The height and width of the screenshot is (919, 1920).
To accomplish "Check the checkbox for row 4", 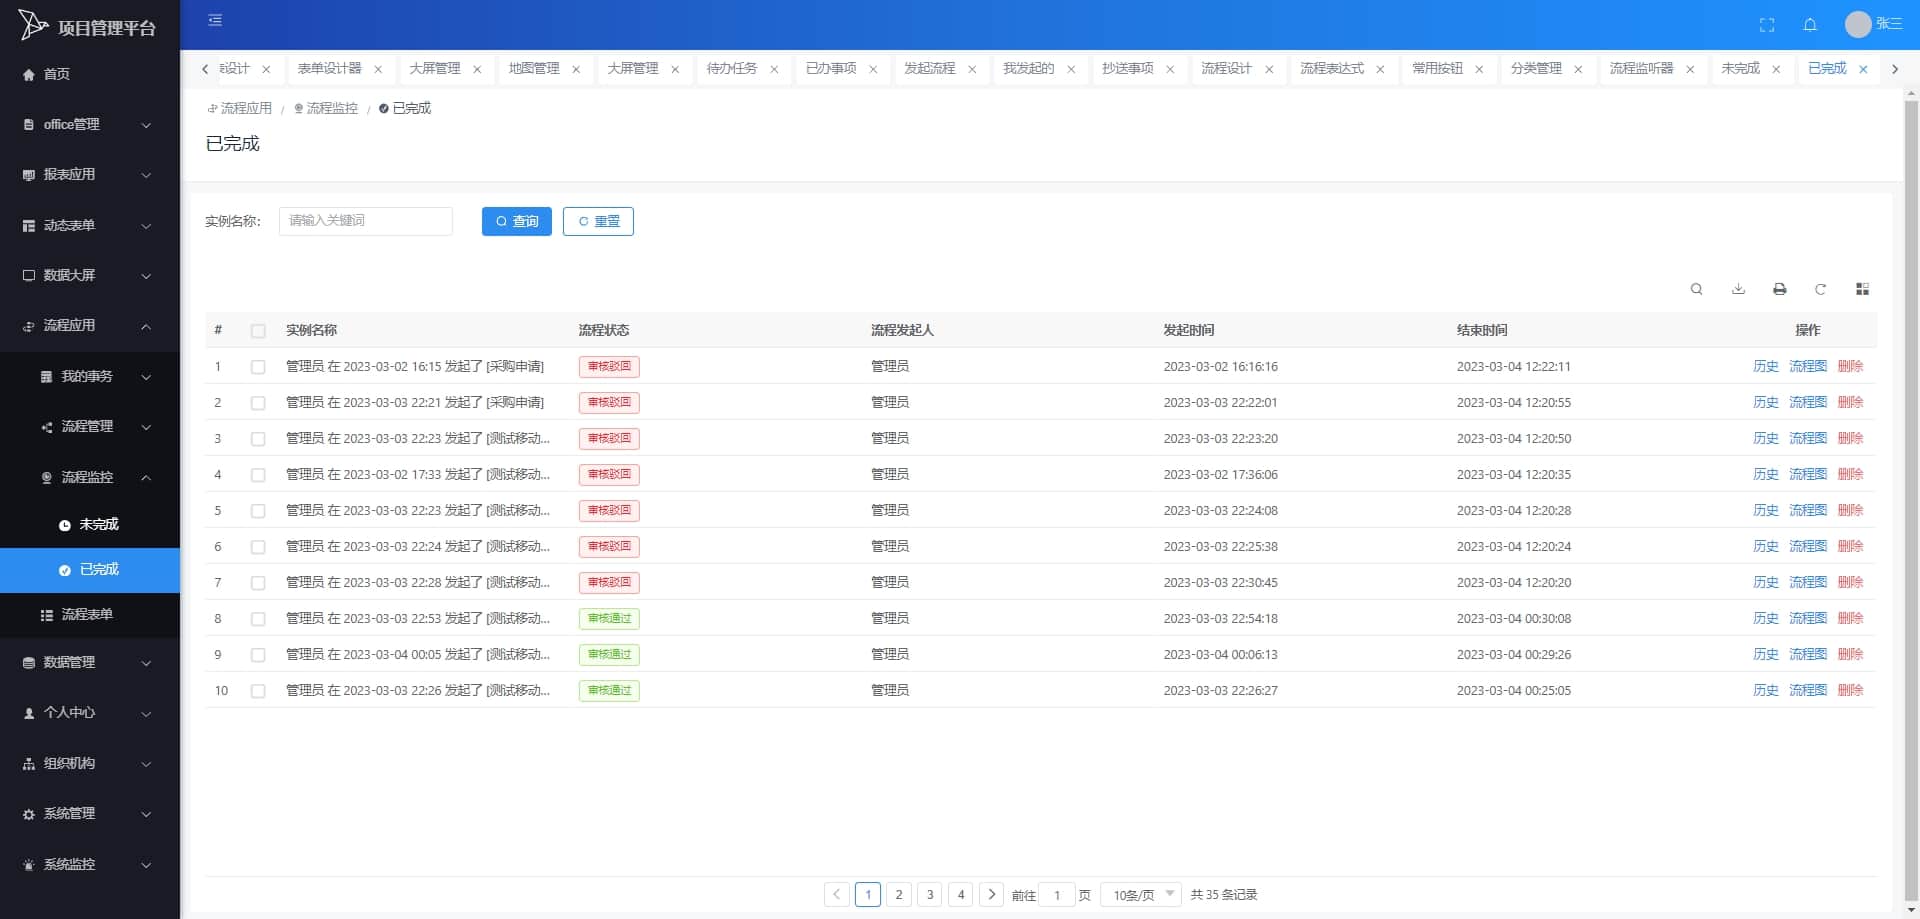I will point(258,475).
